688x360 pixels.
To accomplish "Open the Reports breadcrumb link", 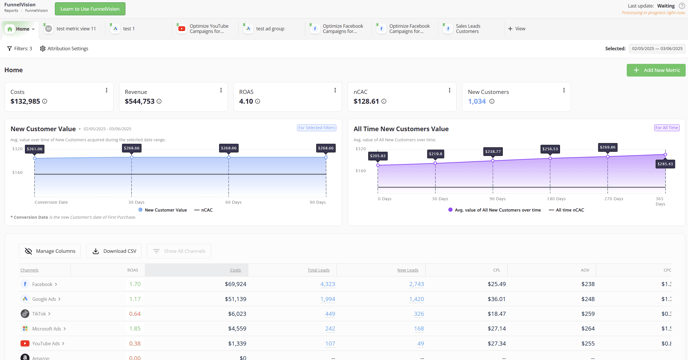I will click(11, 11).
